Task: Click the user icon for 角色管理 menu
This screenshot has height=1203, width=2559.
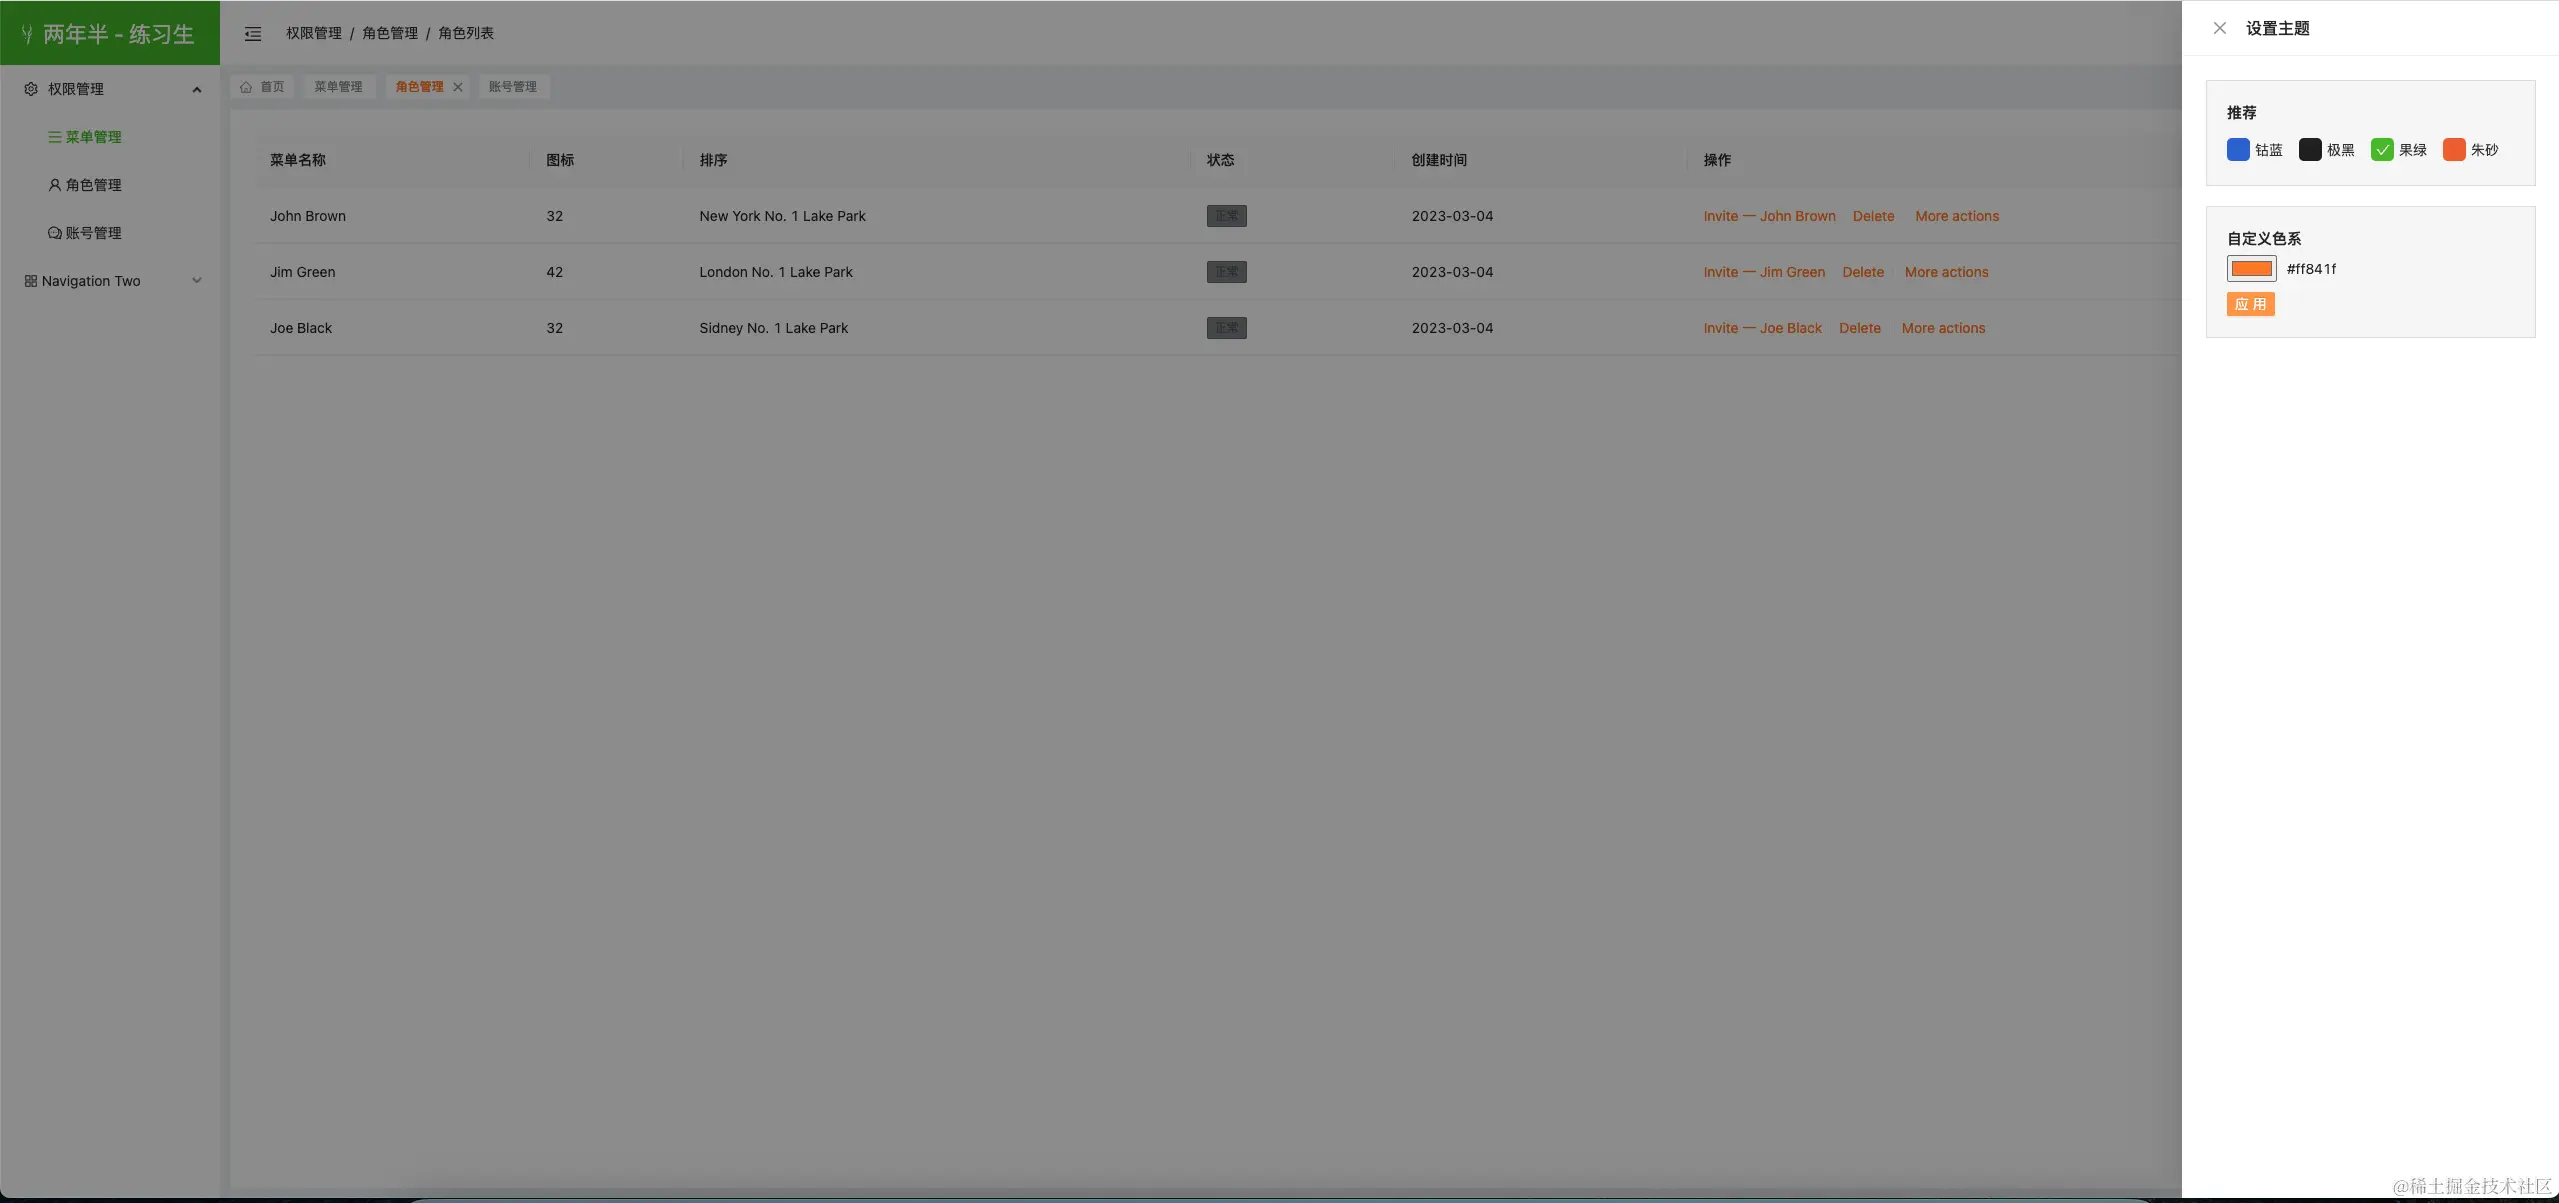Action: [x=55, y=185]
